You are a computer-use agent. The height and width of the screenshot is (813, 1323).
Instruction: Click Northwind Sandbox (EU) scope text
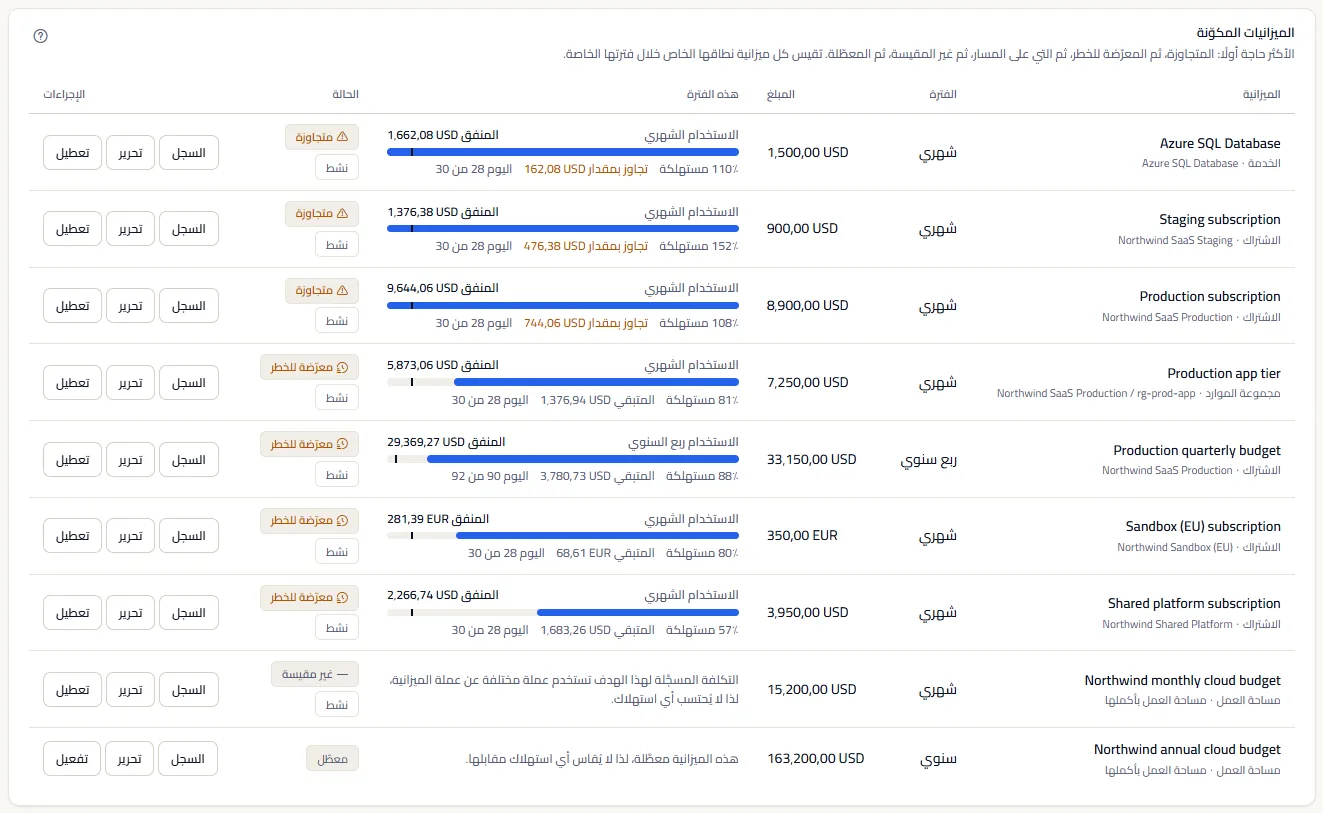[x=1175, y=548]
